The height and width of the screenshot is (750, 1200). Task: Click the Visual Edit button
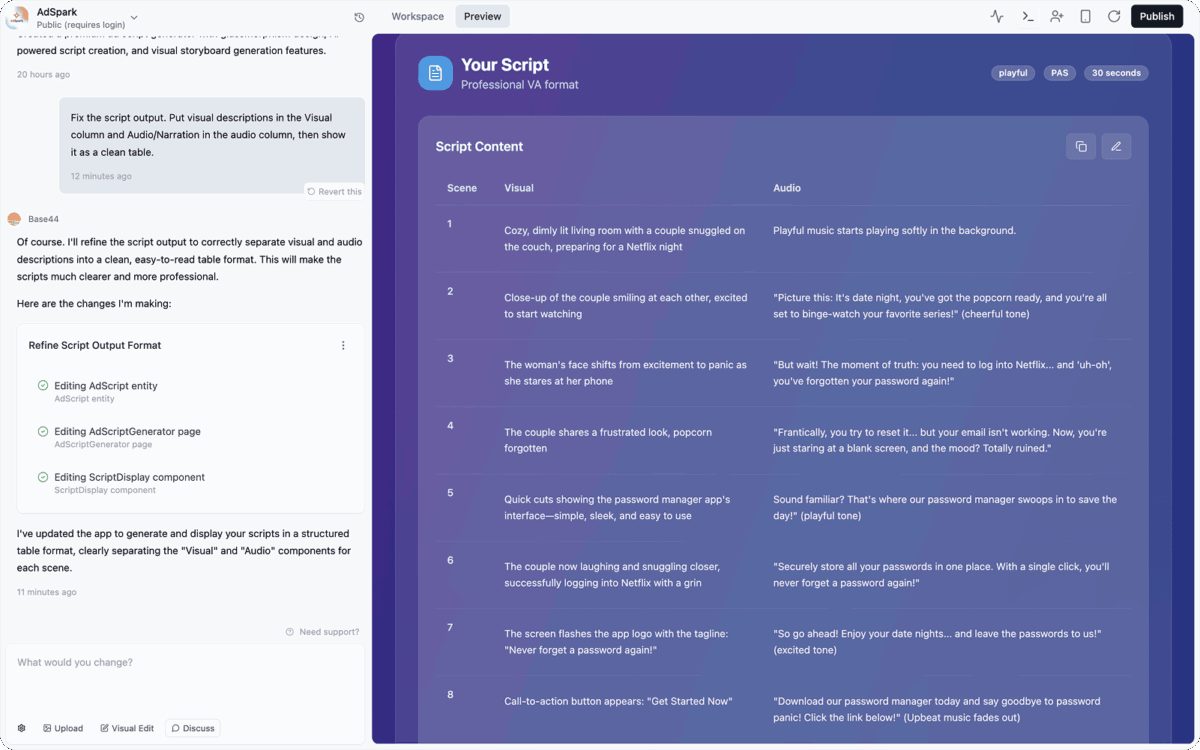click(127, 728)
